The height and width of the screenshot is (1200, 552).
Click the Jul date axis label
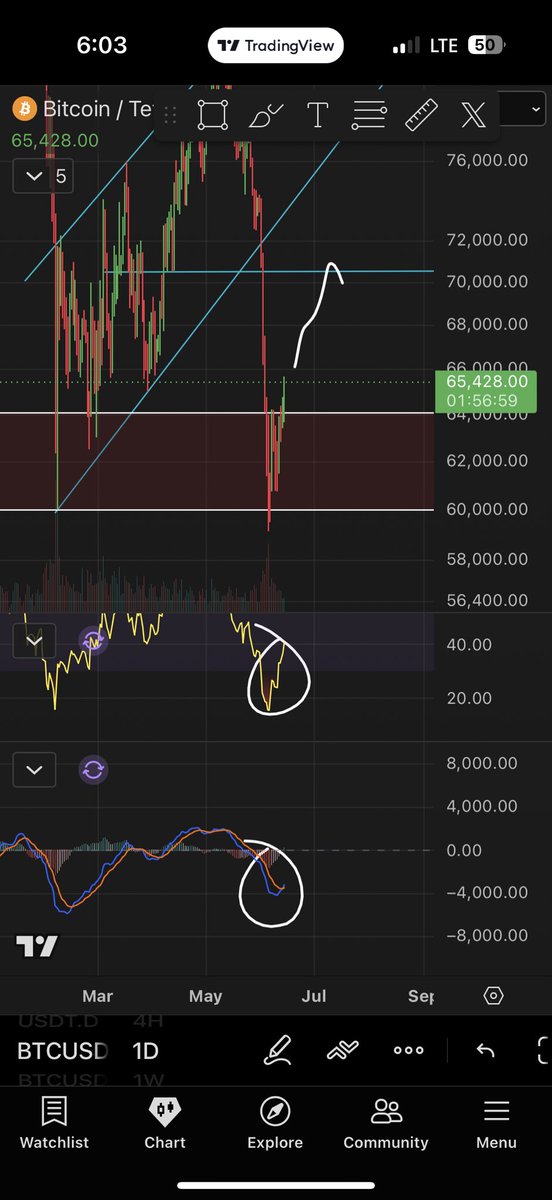coord(315,997)
